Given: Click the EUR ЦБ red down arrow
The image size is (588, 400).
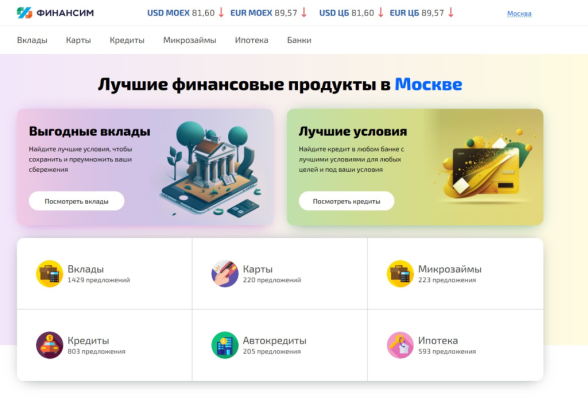Looking at the screenshot, I should point(451,12).
